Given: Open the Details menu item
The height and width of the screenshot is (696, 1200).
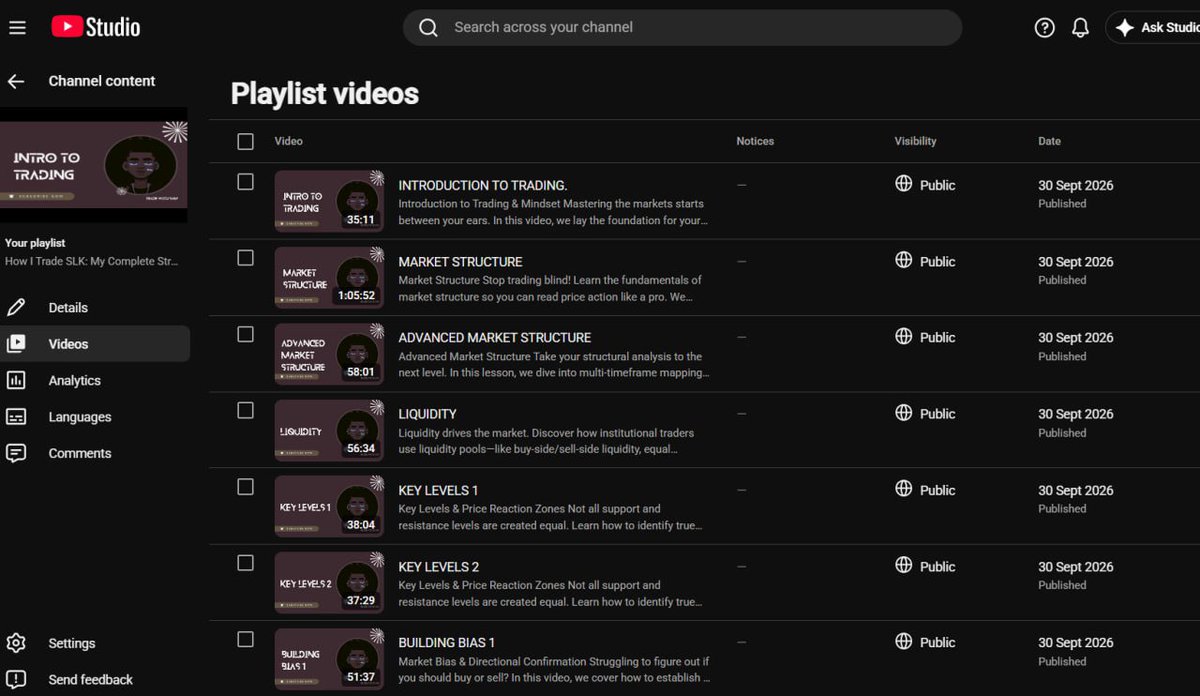Looking at the screenshot, I should 95,307.
